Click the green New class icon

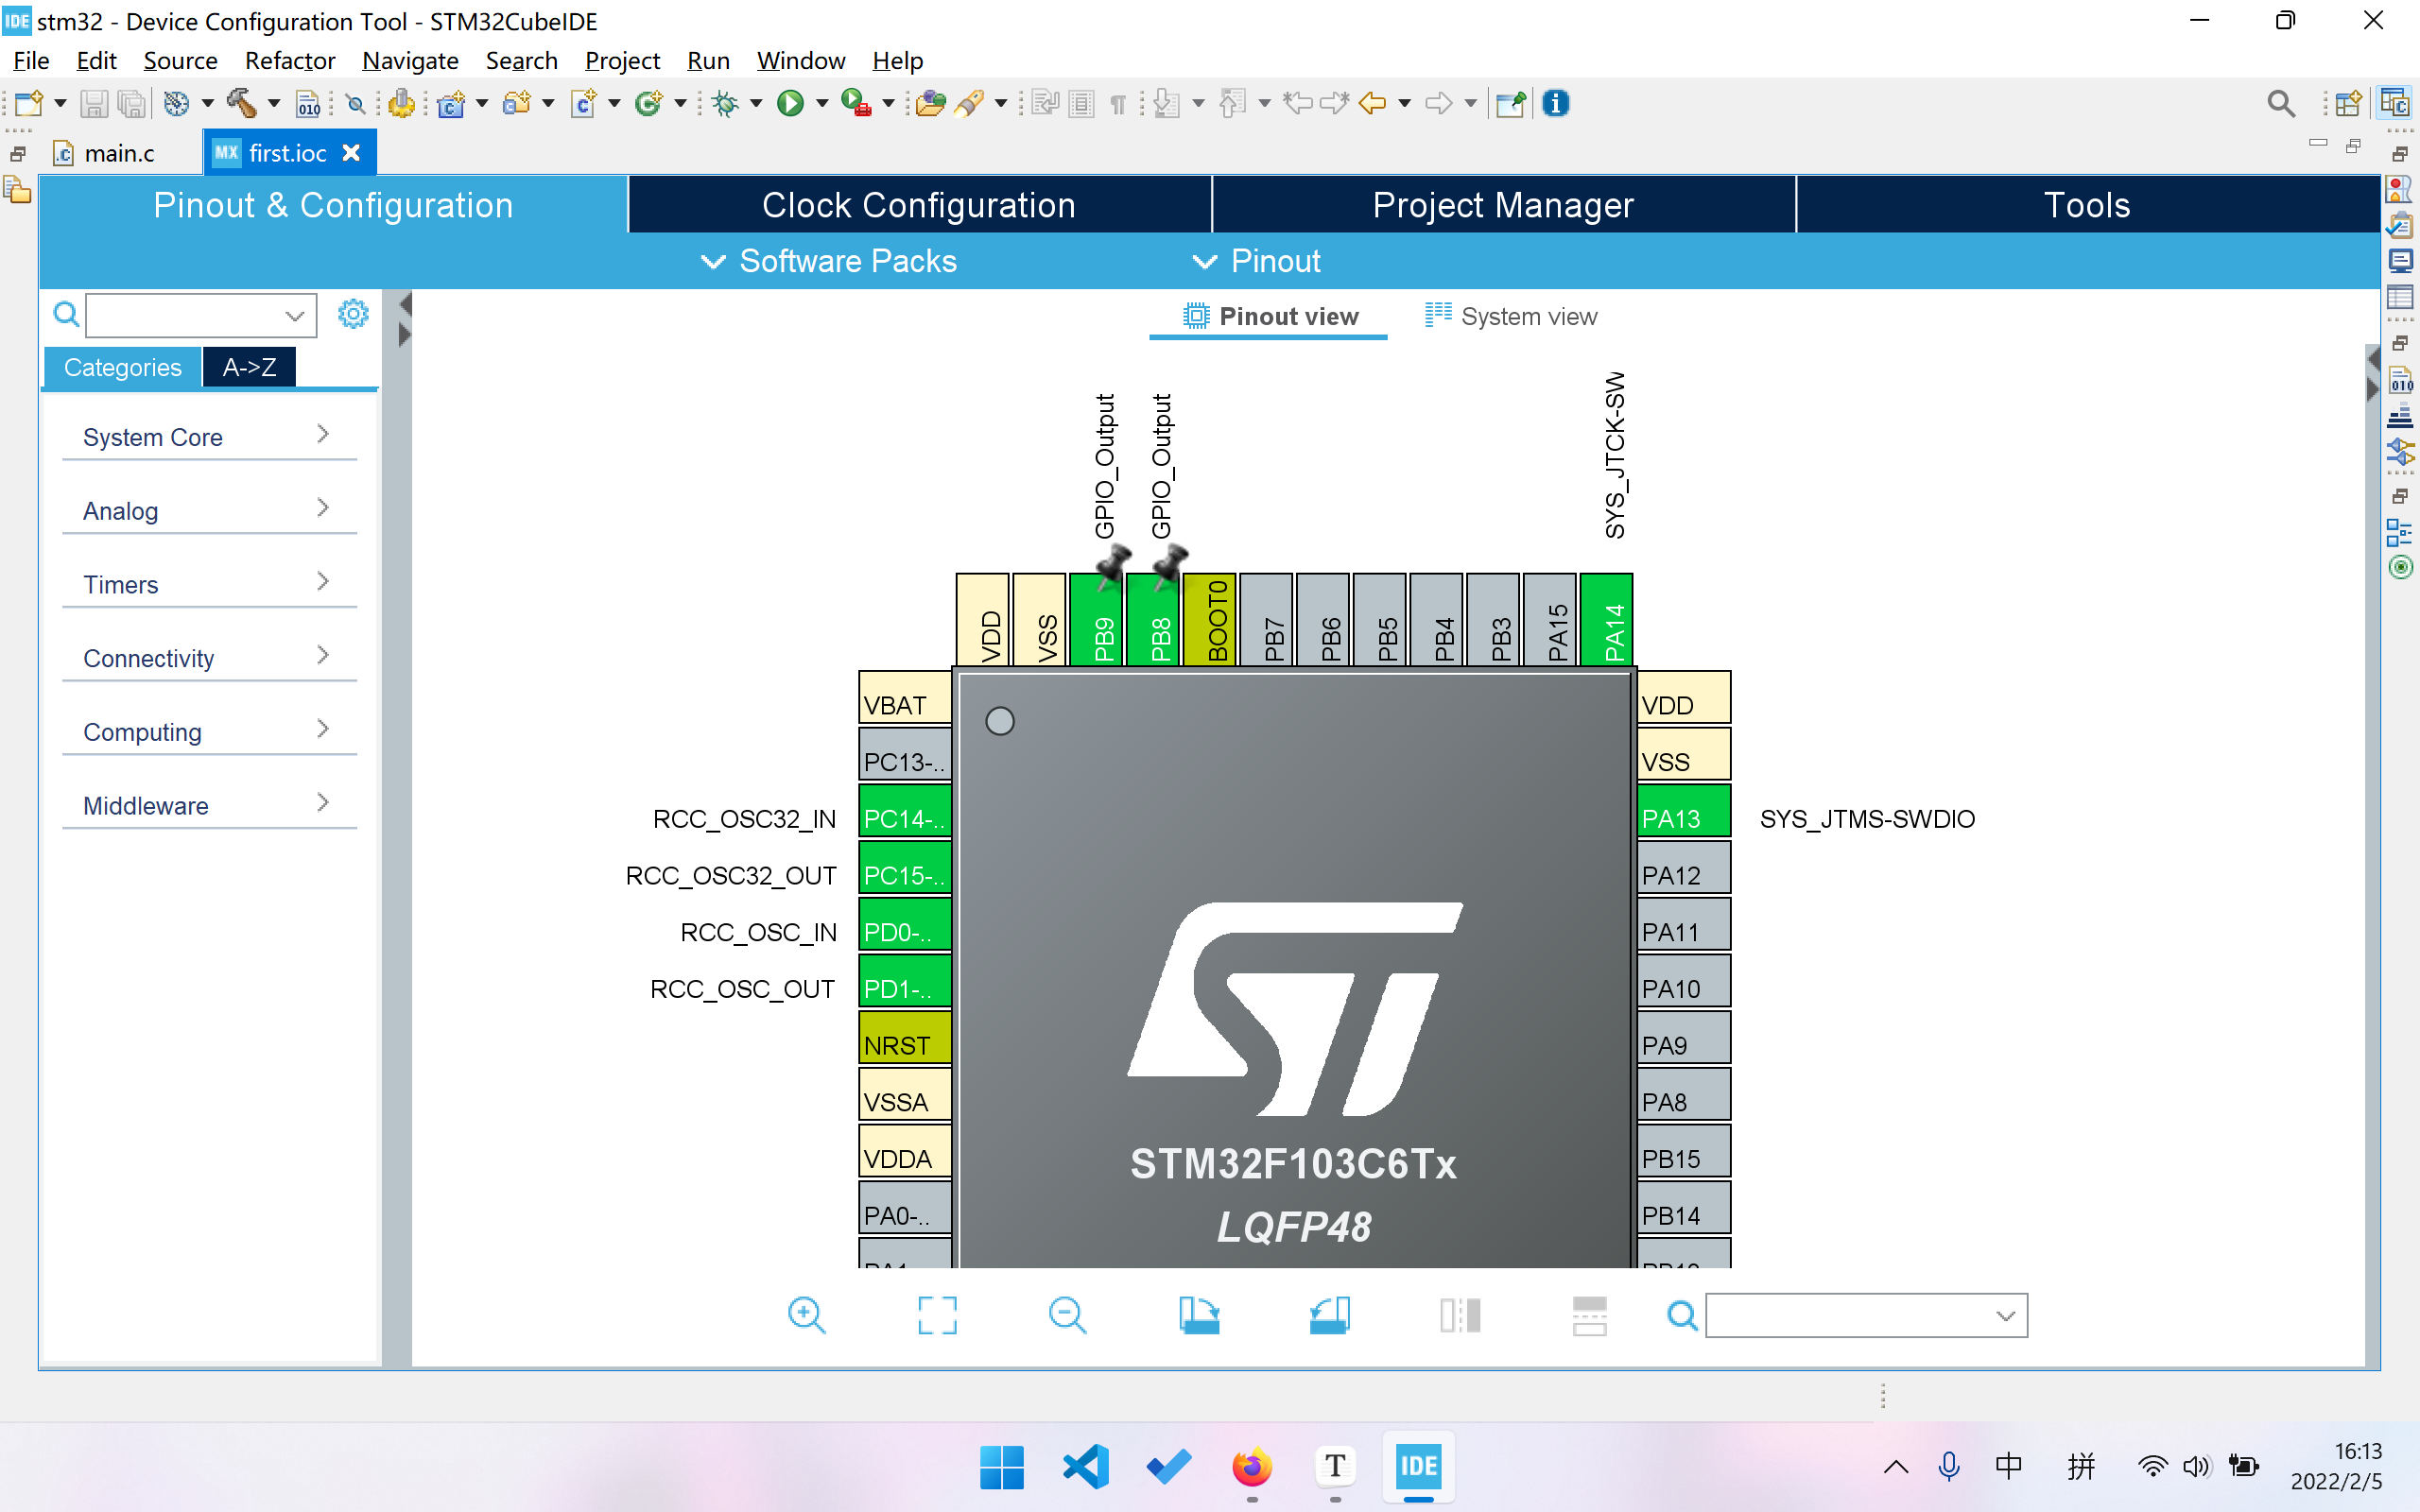649,103
